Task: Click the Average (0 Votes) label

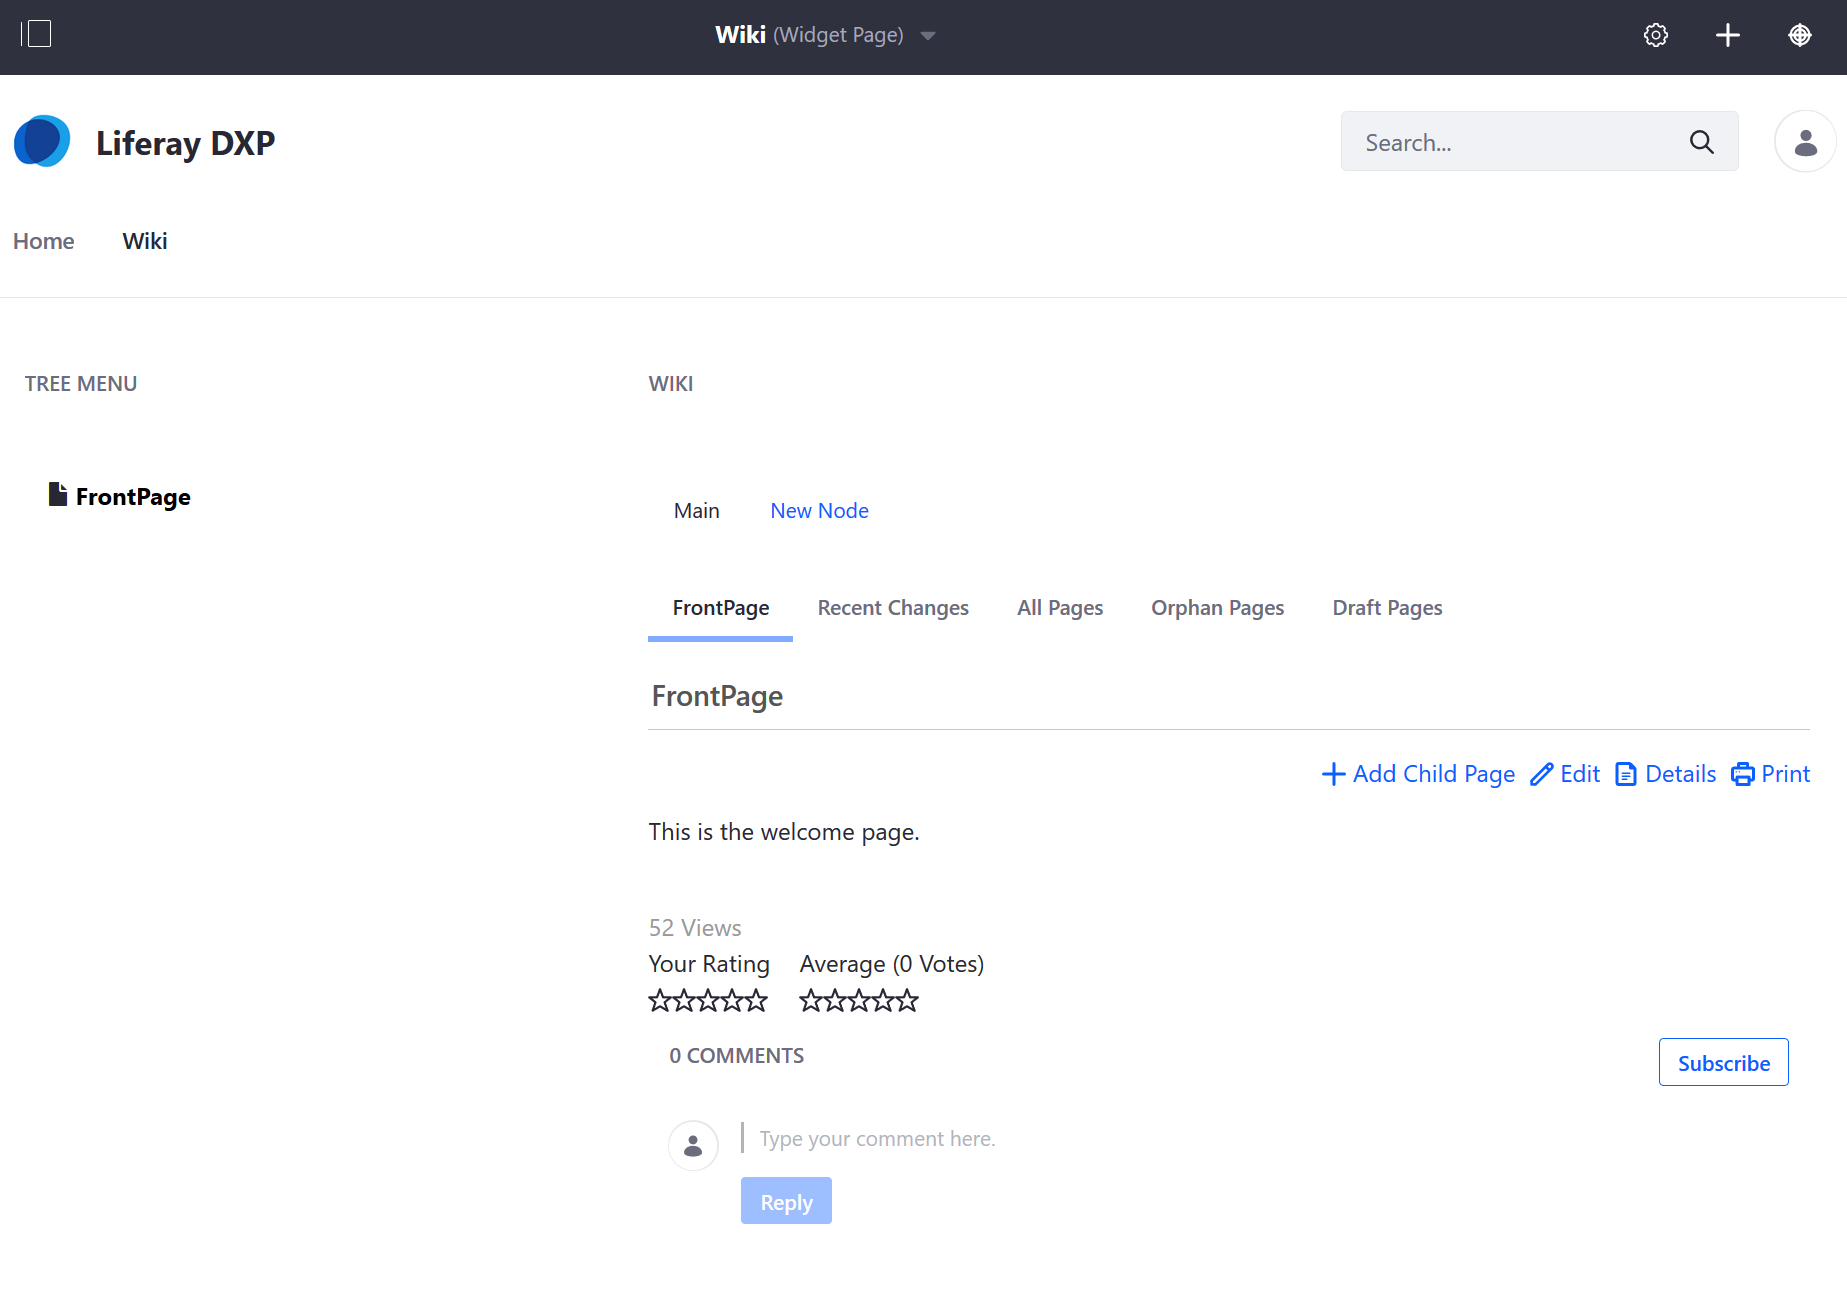Action: 892,964
